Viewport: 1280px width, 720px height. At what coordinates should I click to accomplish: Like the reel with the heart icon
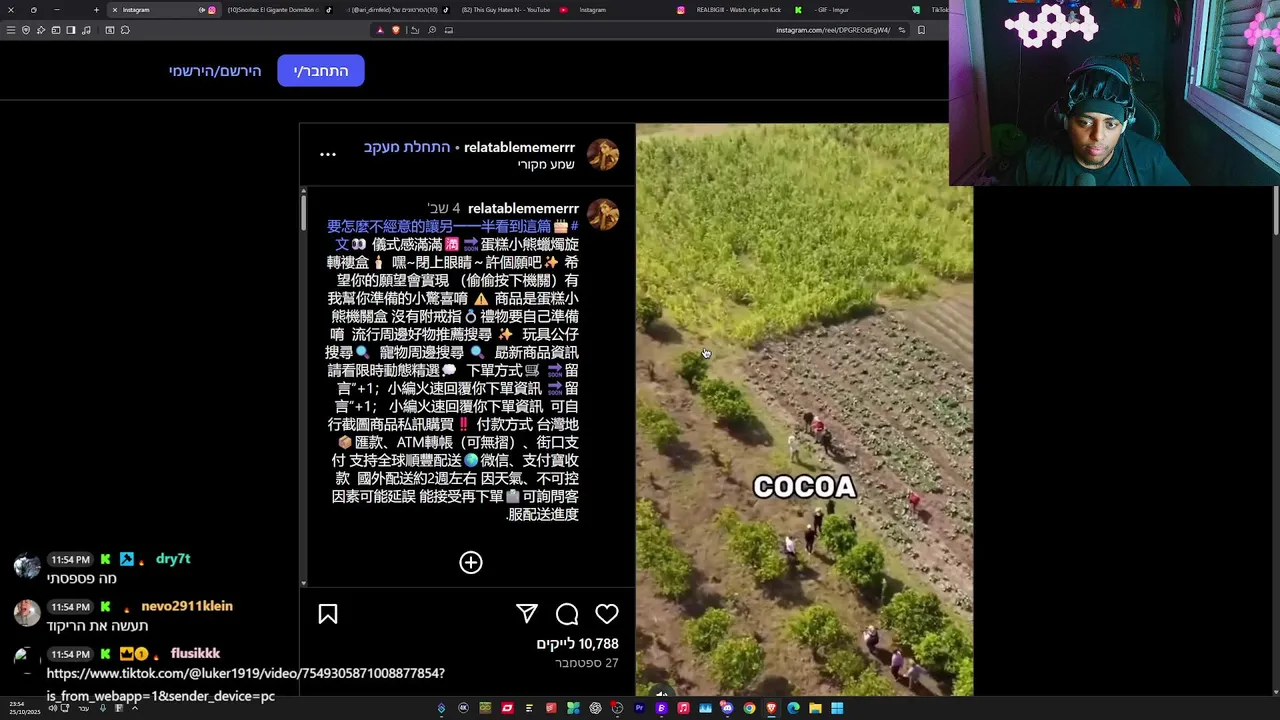(607, 614)
